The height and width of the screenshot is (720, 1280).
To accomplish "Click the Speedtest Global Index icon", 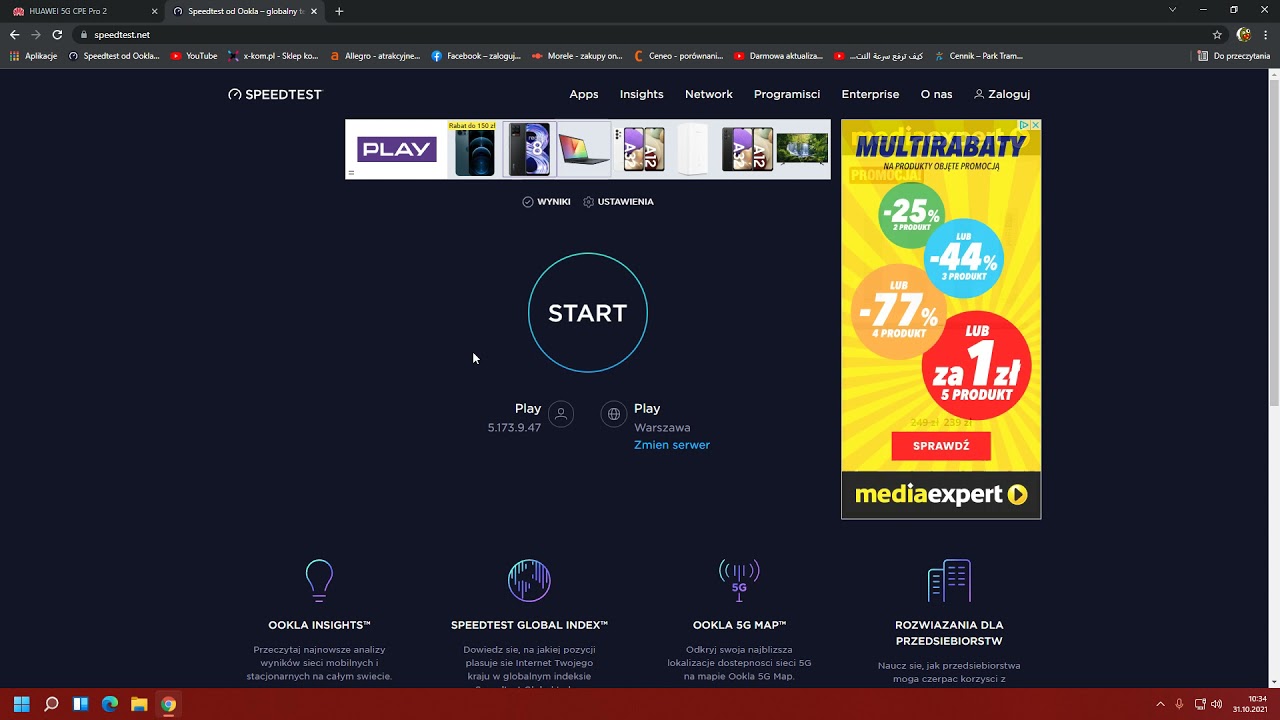I will pyautogui.click(x=529, y=580).
